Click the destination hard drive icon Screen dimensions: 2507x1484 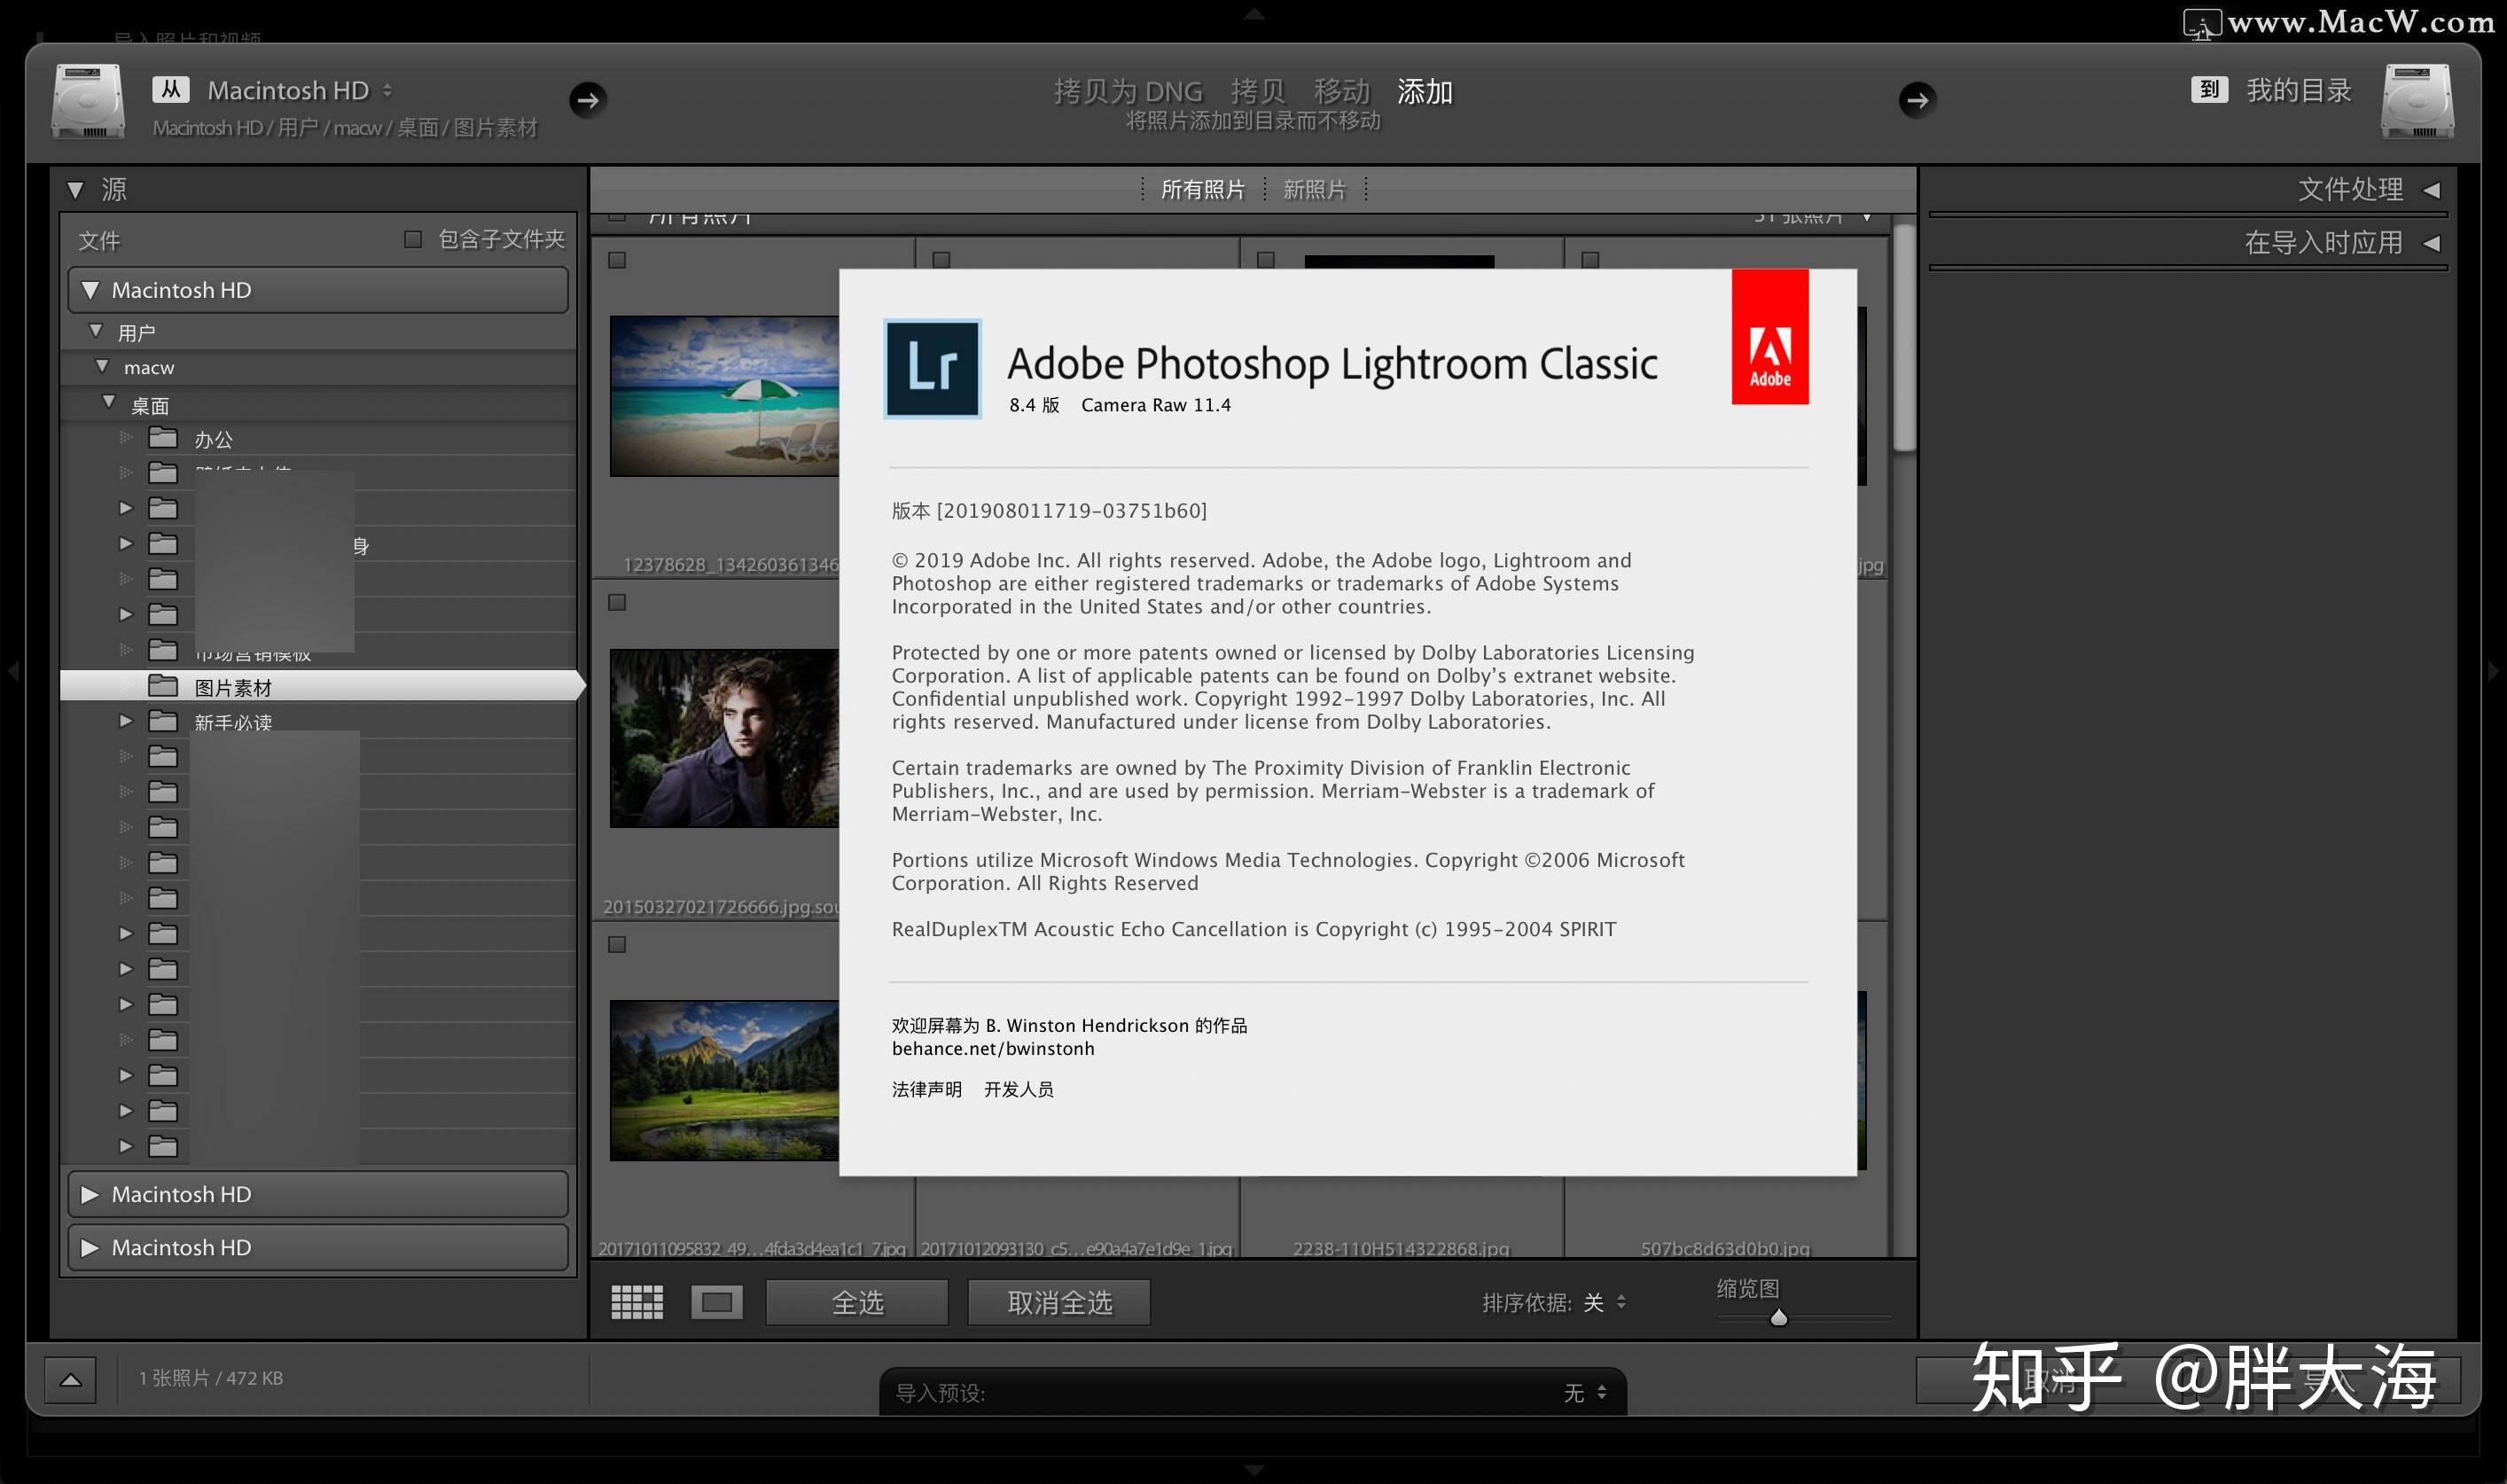point(2417,100)
